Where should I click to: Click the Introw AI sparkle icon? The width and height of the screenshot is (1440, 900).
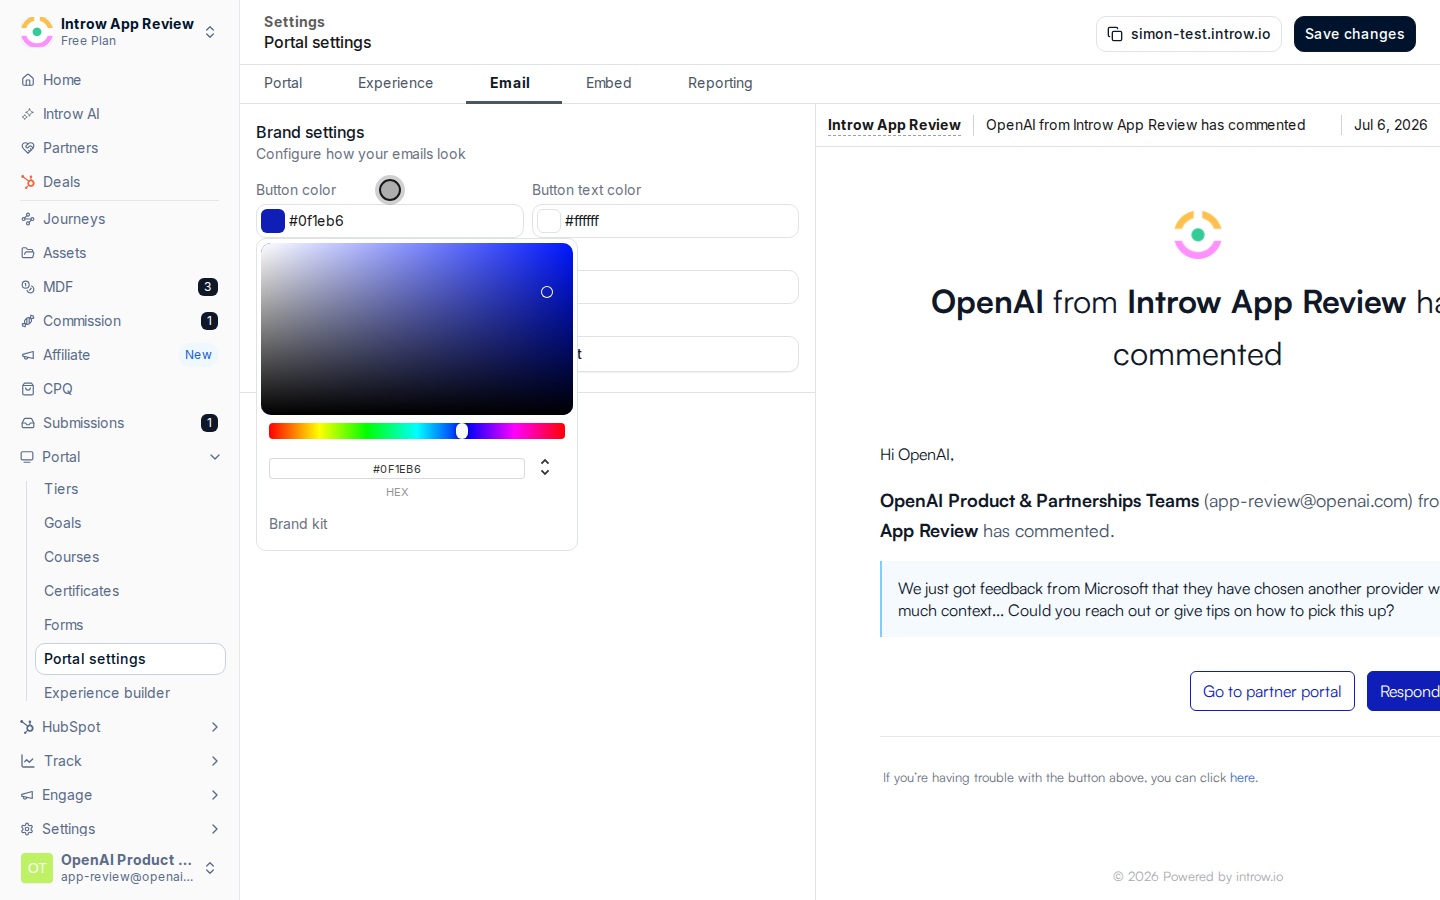click(x=28, y=114)
